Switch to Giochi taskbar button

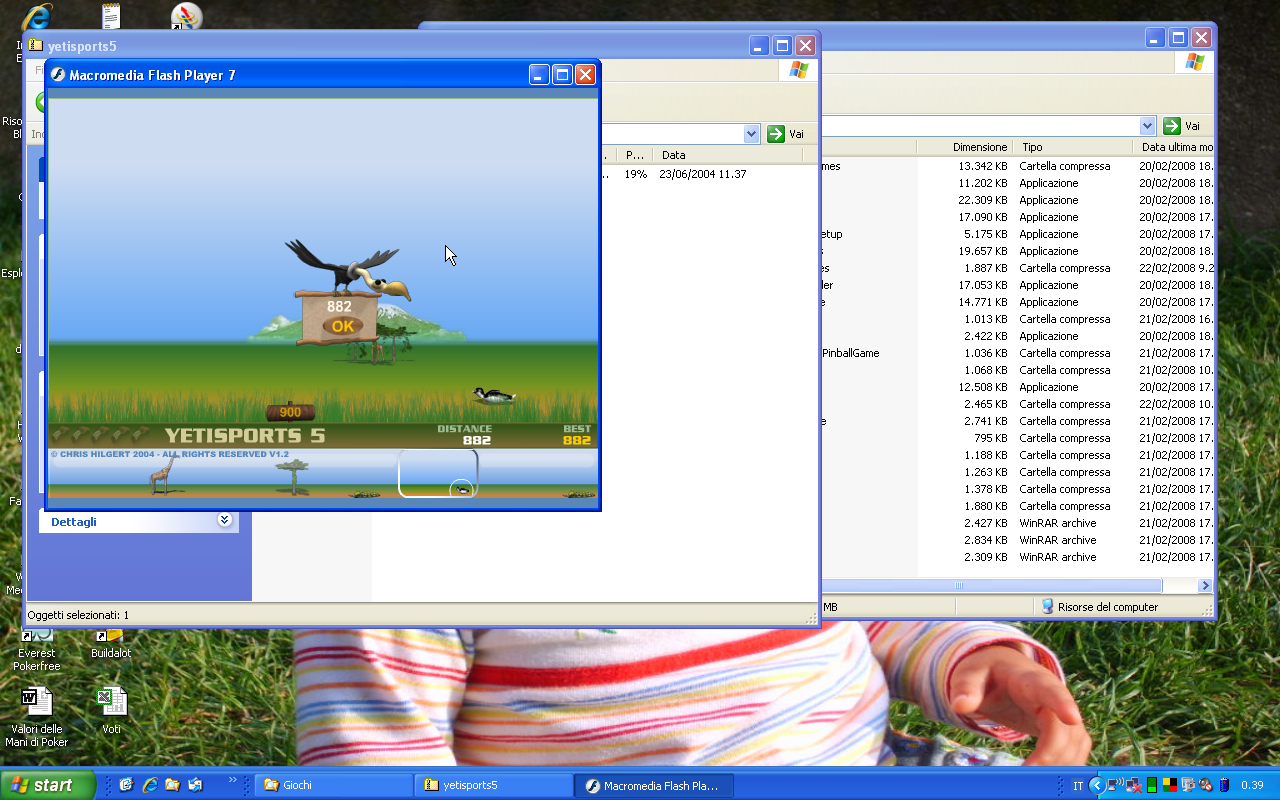pos(333,785)
